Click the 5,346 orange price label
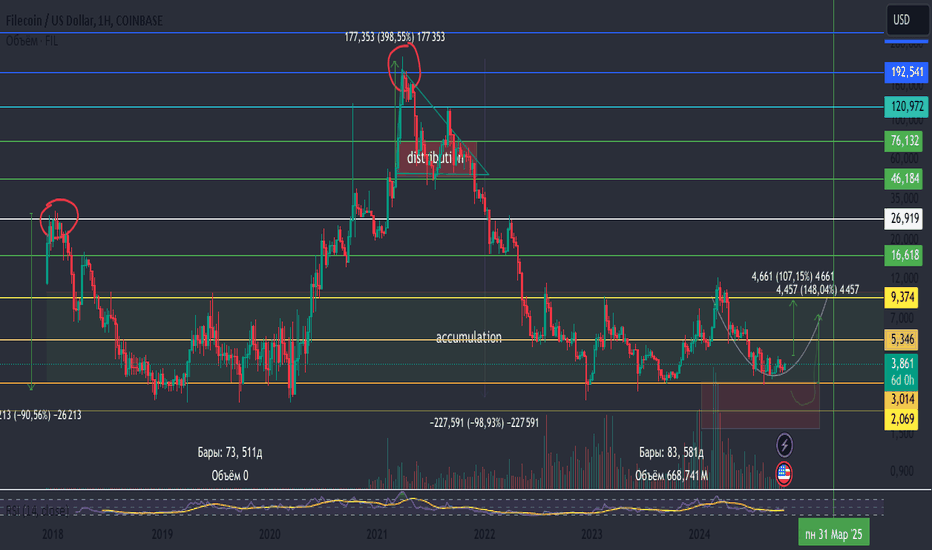The height and width of the screenshot is (550, 932). pyautogui.click(x=902, y=340)
